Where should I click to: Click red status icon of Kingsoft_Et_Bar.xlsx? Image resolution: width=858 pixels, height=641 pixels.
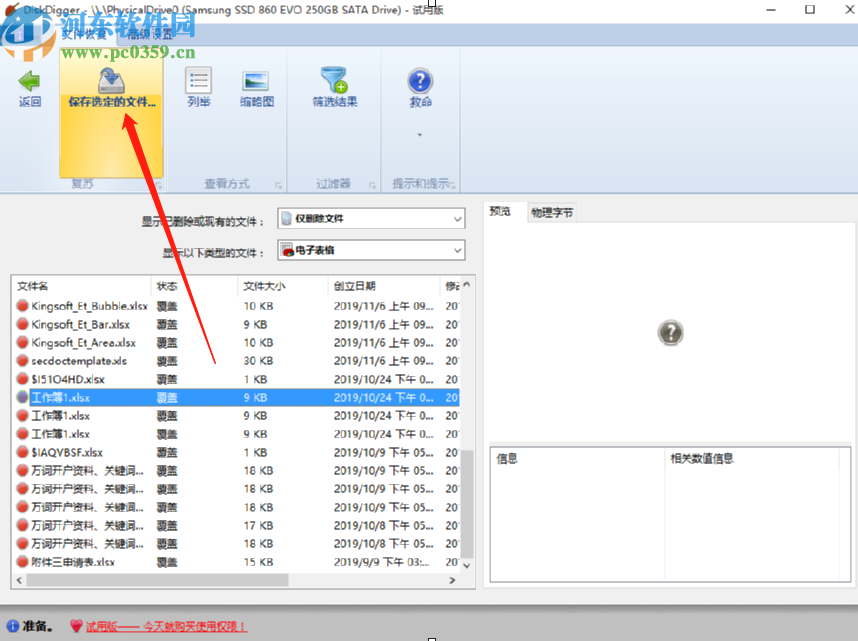[22, 325]
